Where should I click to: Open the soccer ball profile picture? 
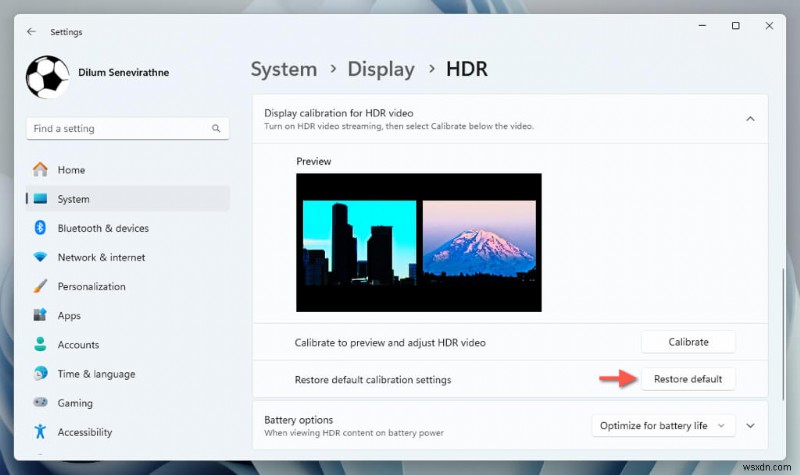(47, 77)
